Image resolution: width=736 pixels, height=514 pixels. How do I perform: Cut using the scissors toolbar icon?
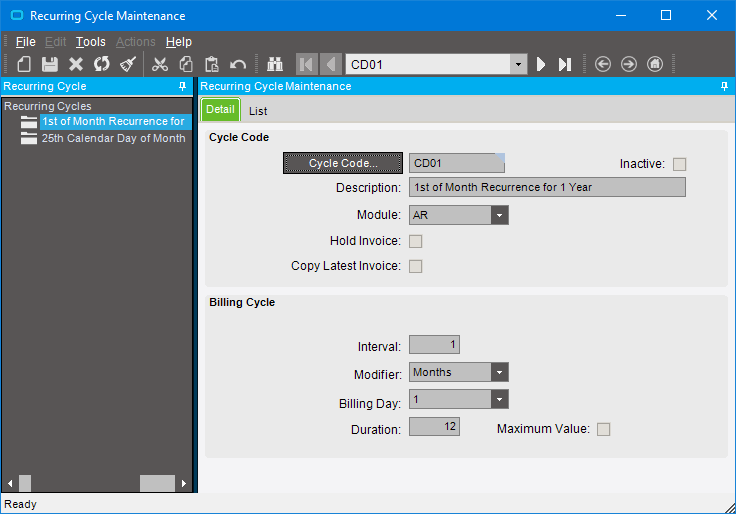160,64
